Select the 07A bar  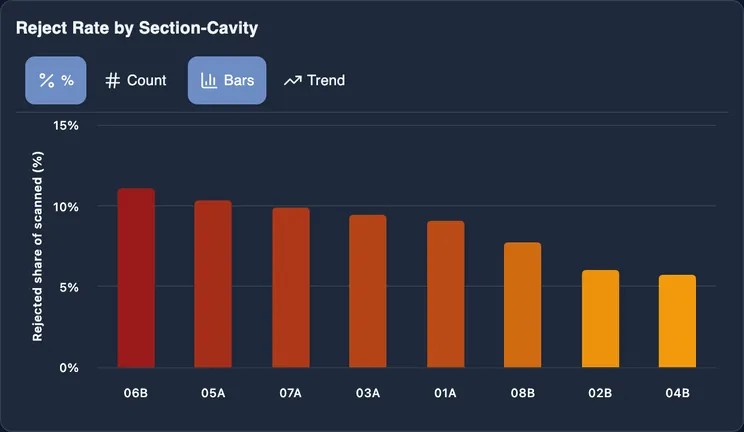coord(291,287)
